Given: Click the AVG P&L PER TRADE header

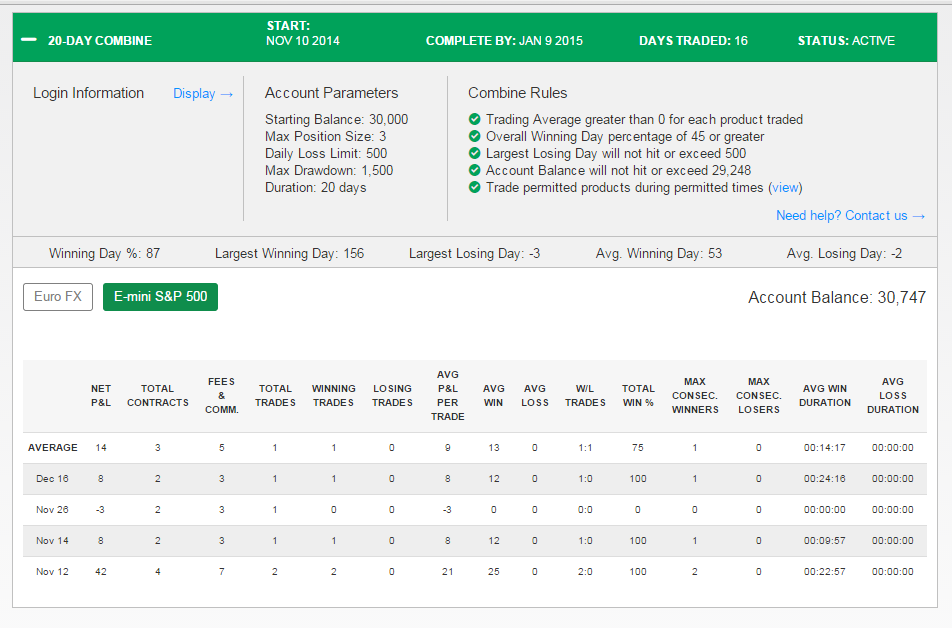Looking at the screenshot, I should tap(447, 395).
